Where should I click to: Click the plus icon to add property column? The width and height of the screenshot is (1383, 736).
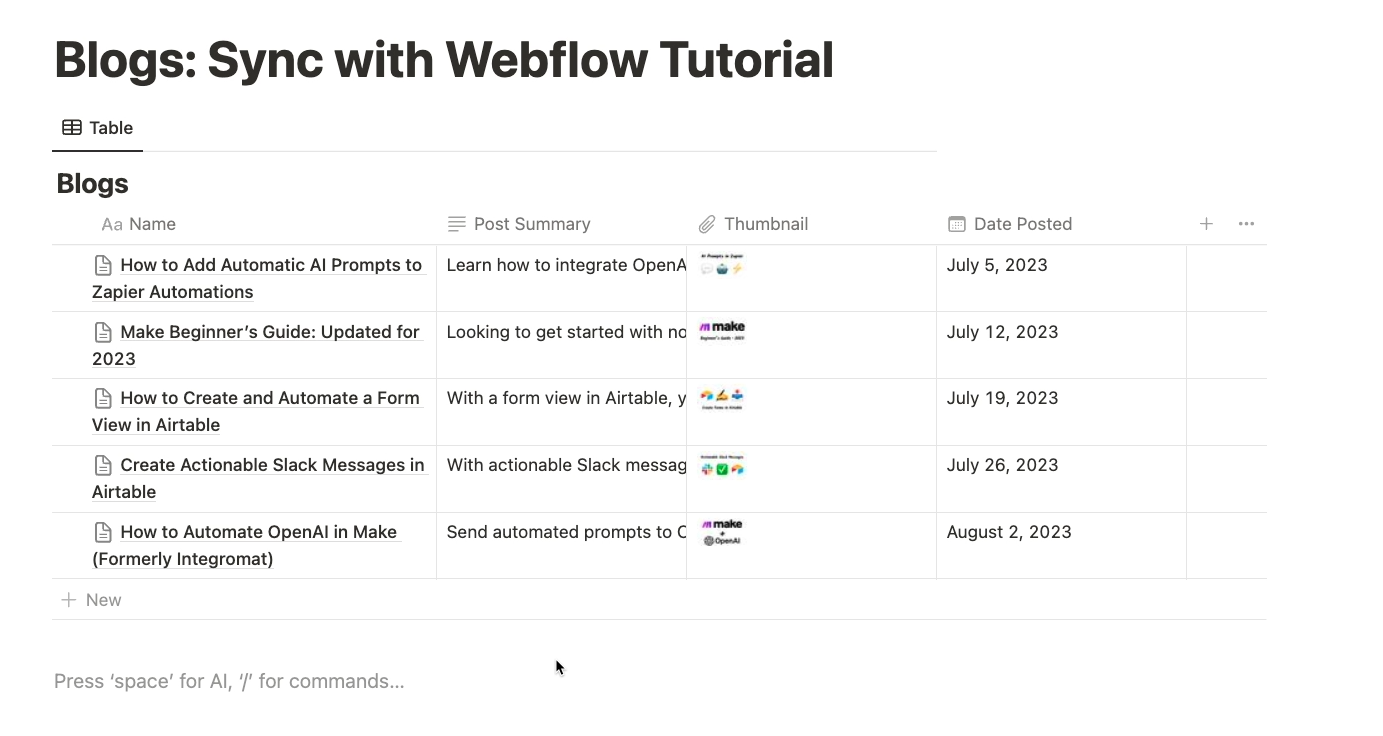[1206, 224]
